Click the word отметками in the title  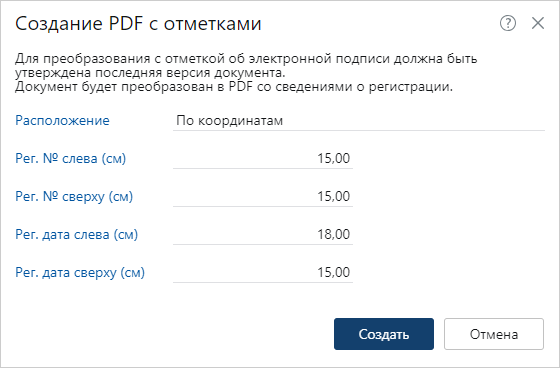click(x=212, y=24)
